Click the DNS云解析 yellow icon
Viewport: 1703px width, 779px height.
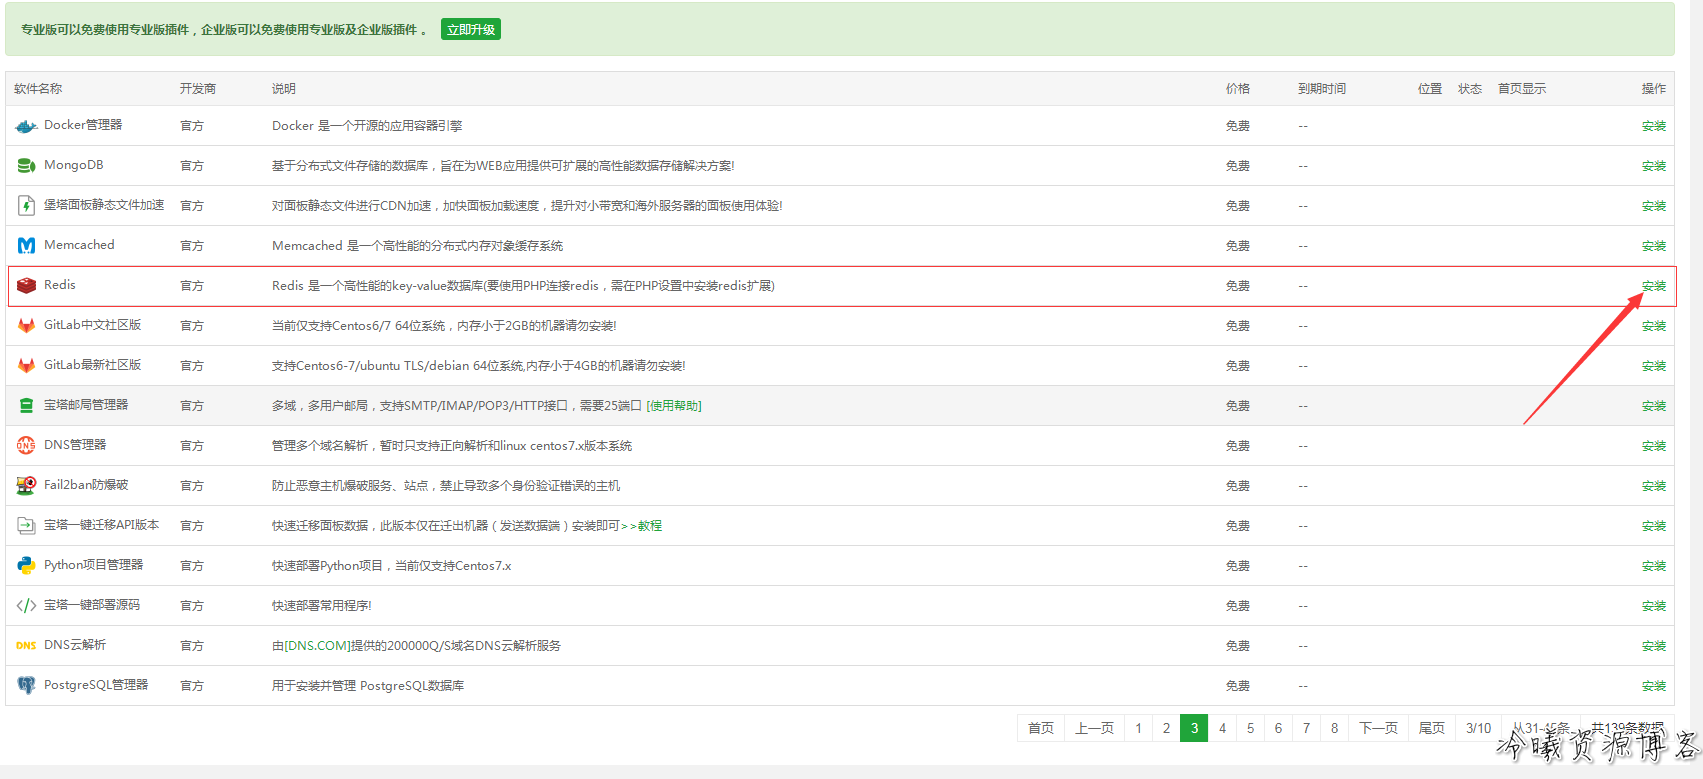[26, 646]
